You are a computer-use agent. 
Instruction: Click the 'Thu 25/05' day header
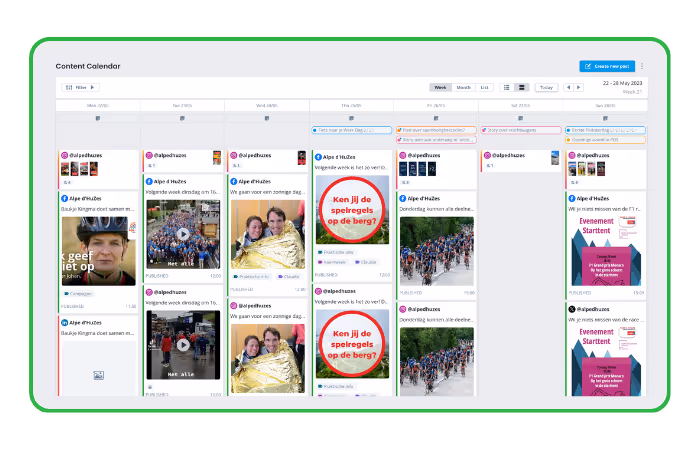tap(351, 106)
